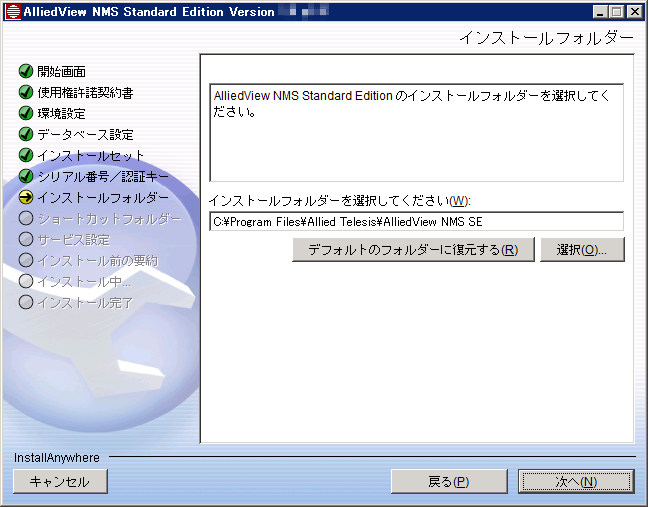Click the description text area about install folder
Screen dimensions: 648x507
tap(417, 133)
